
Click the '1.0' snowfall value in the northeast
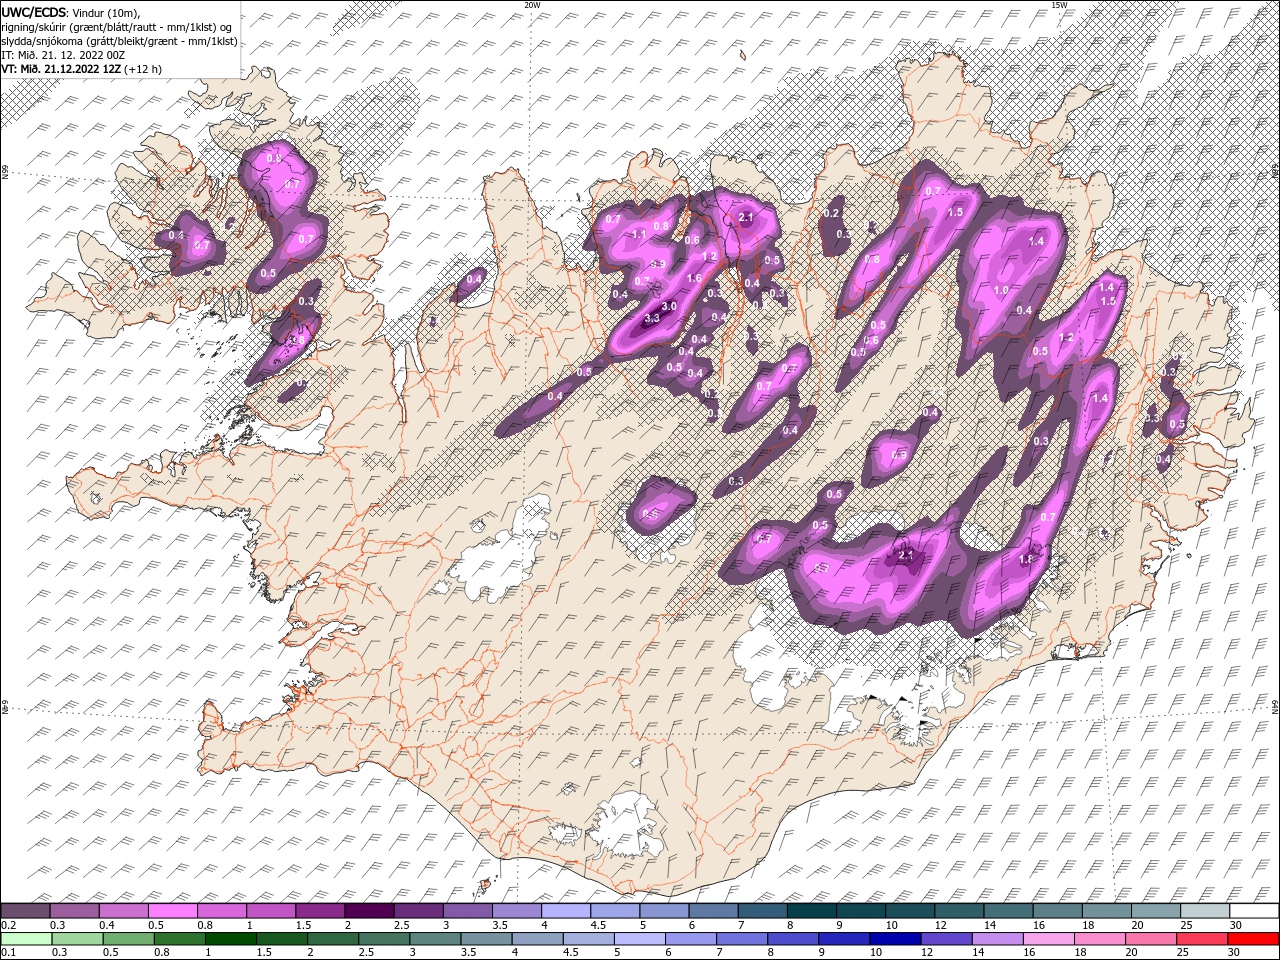(x=1001, y=290)
